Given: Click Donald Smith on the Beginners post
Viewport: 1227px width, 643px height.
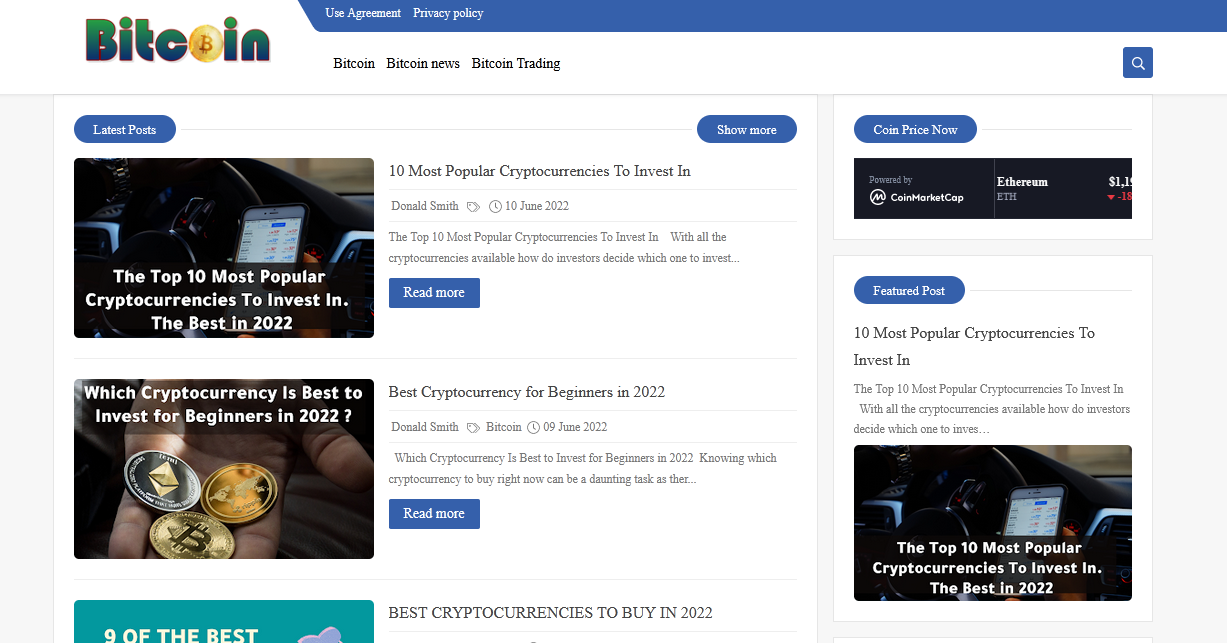Looking at the screenshot, I should [425, 427].
